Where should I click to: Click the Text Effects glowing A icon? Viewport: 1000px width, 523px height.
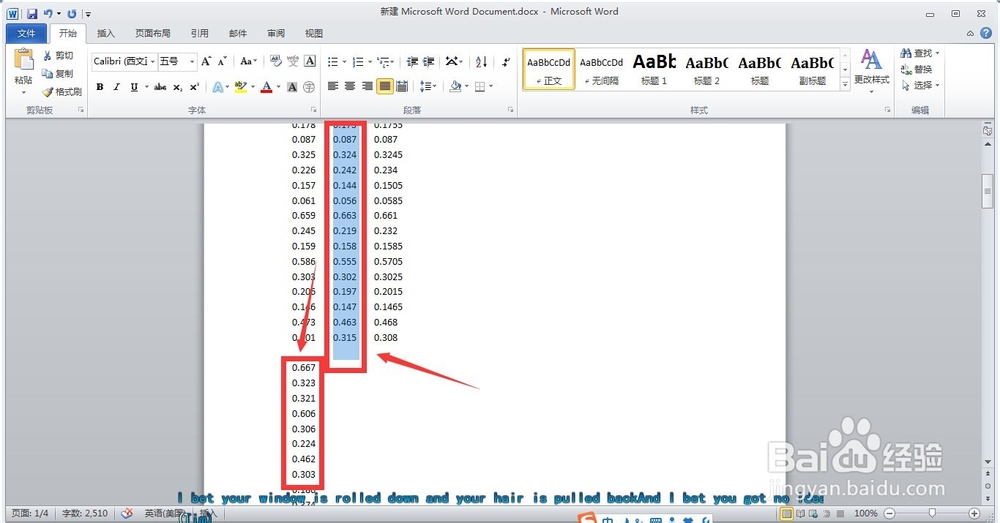pos(217,87)
